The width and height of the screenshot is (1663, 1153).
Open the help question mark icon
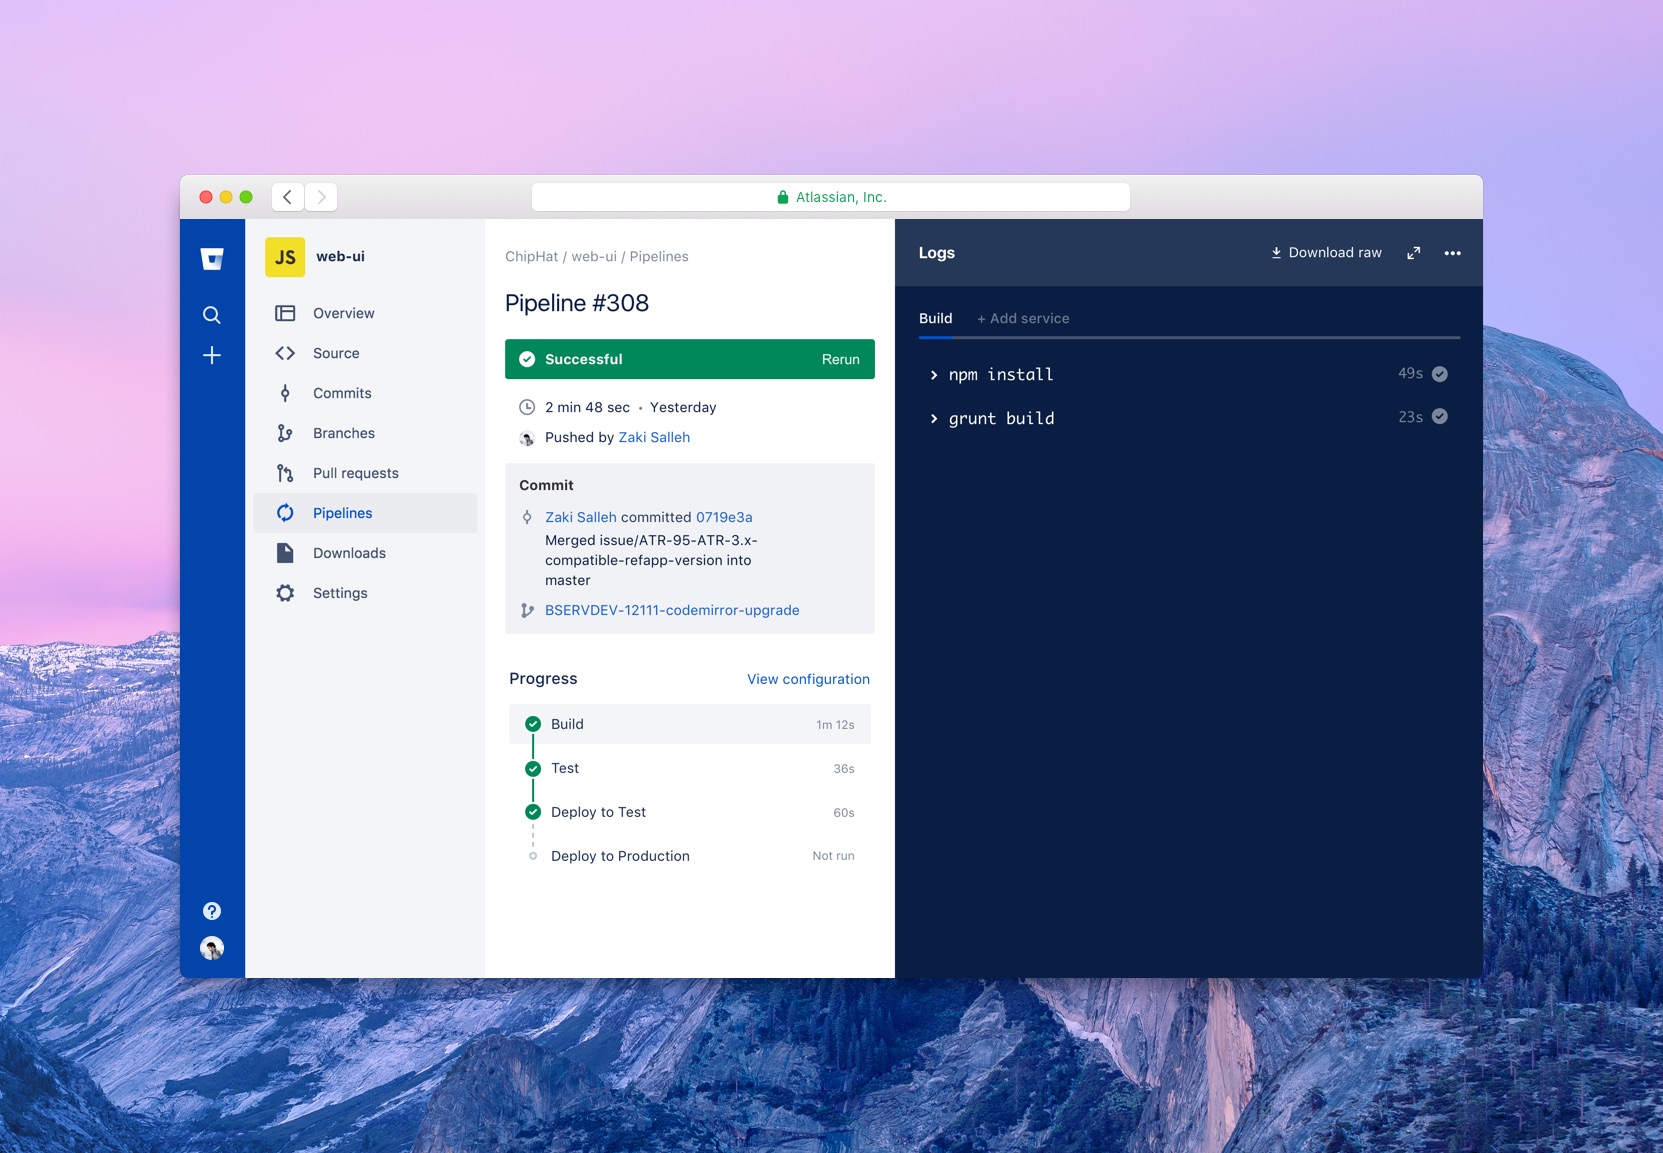[x=212, y=911]
